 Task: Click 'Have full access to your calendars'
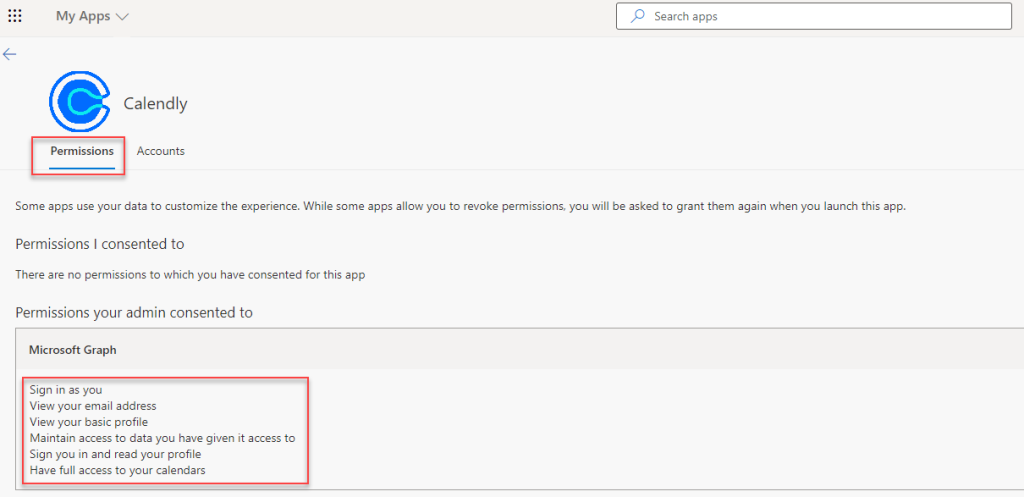118,470
